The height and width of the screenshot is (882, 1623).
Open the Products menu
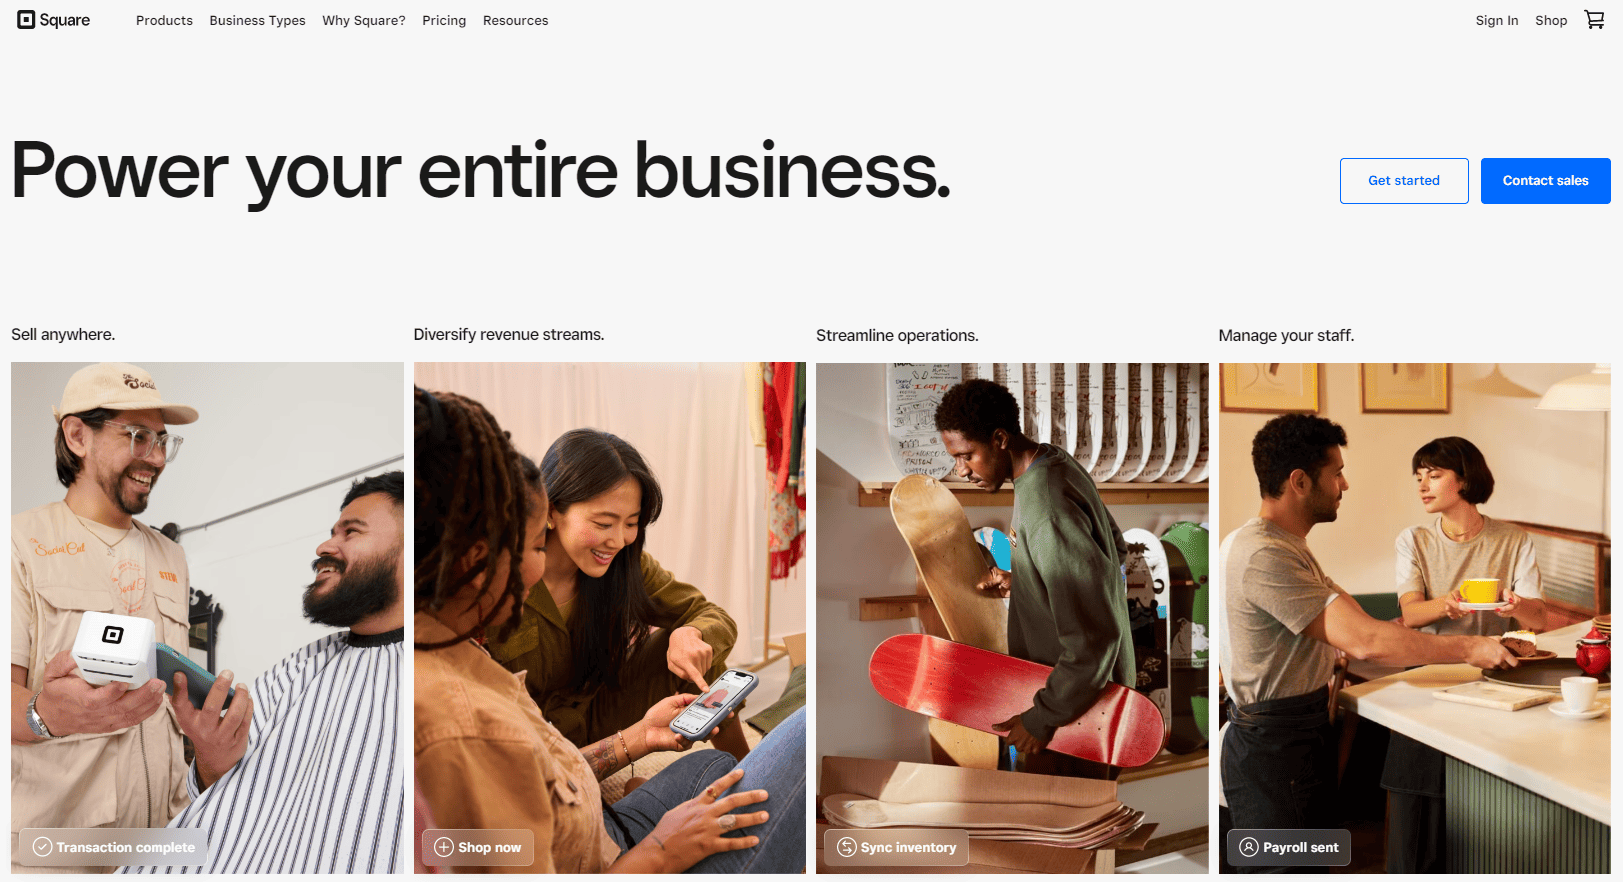click(164, 20)
